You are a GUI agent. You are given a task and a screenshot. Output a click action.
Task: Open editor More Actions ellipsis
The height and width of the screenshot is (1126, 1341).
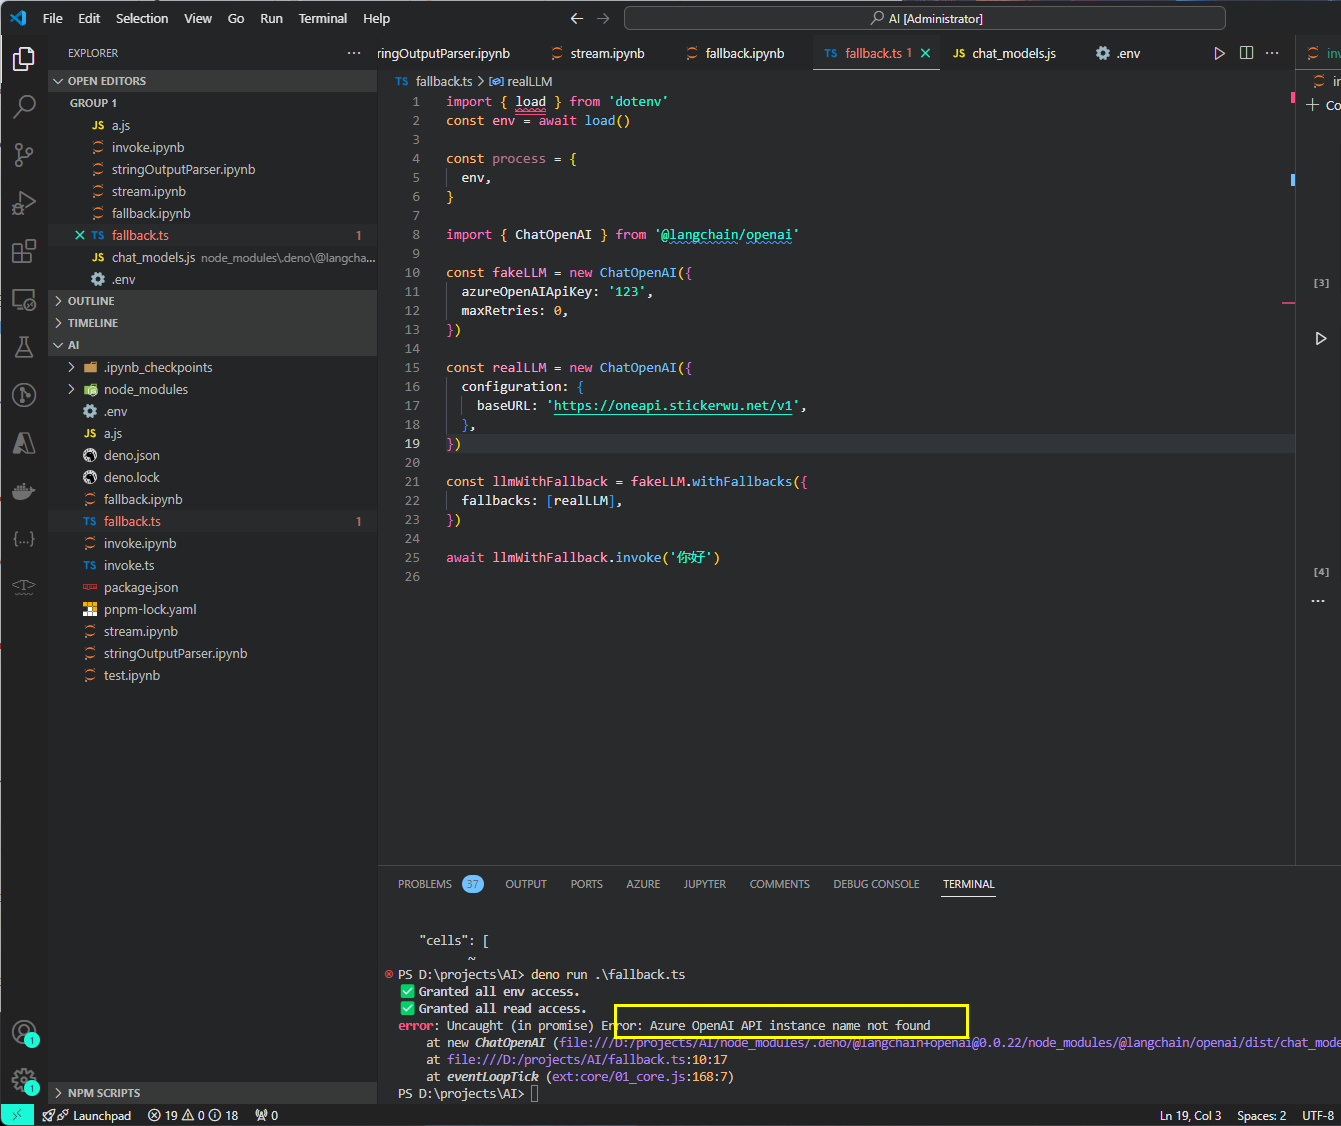(x=1272, y=53)
